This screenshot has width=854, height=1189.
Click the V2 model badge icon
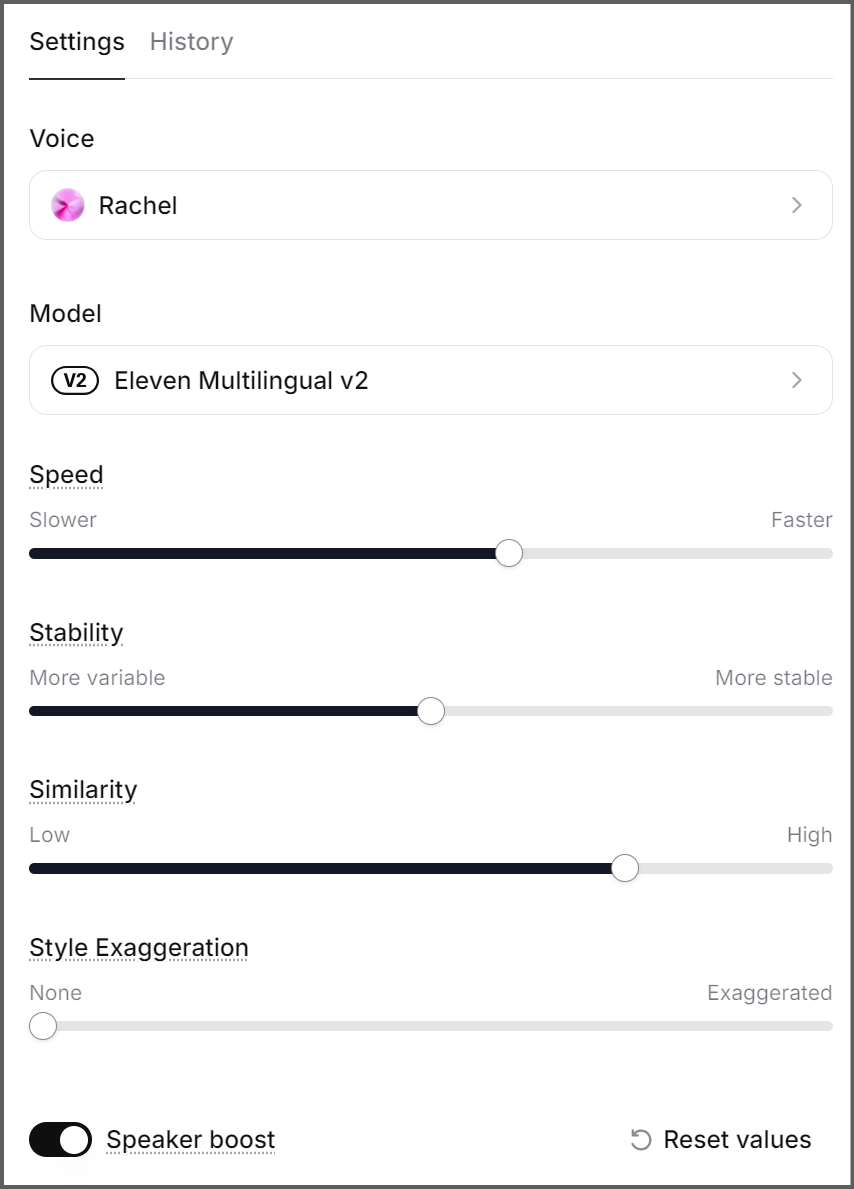[x=75, y=380]
